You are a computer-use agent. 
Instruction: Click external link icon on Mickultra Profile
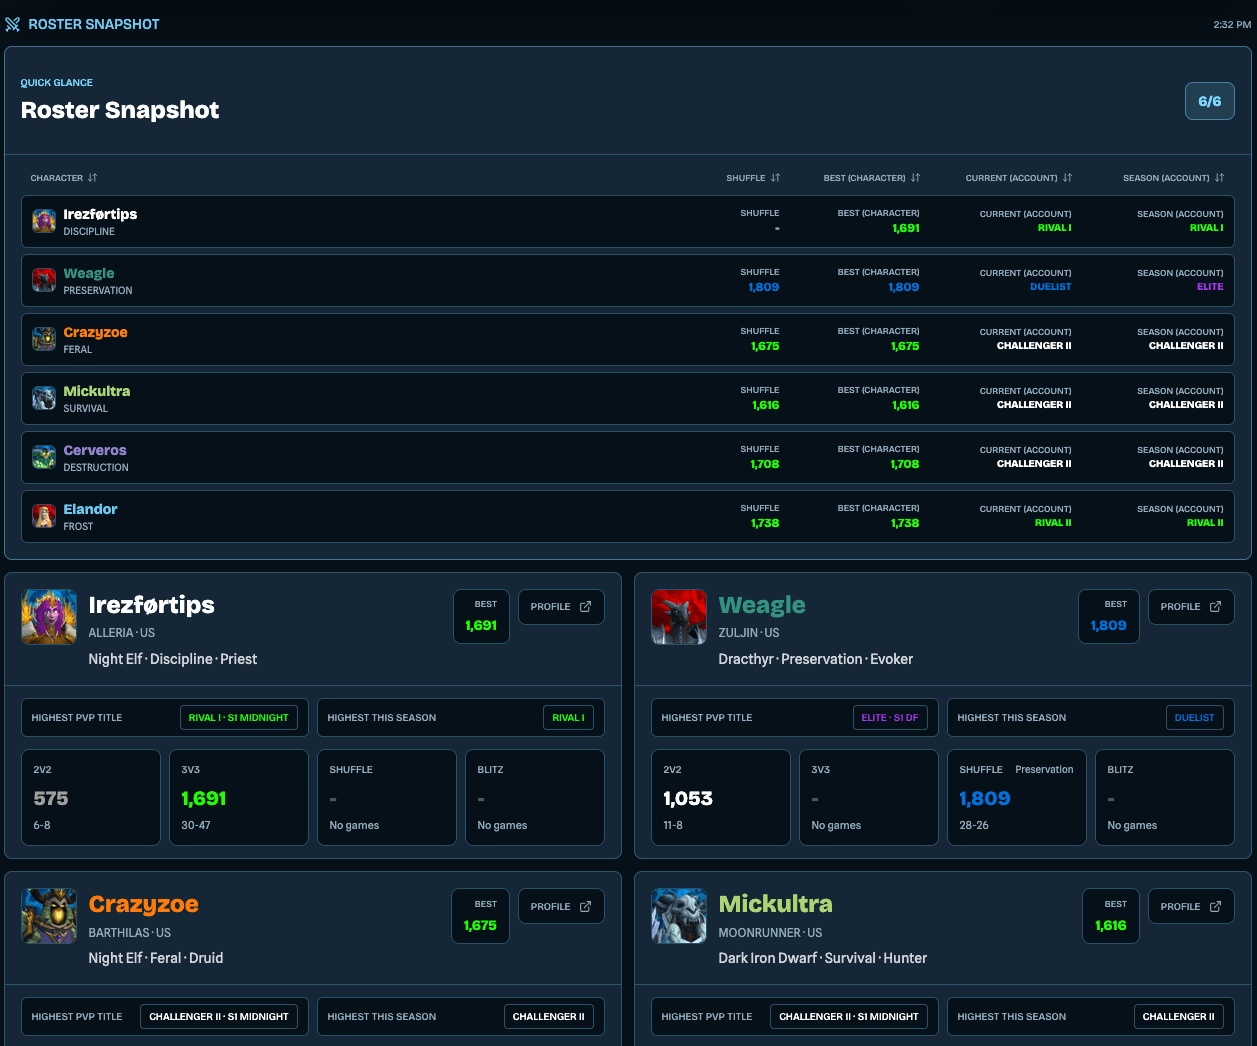[1215, 907]
